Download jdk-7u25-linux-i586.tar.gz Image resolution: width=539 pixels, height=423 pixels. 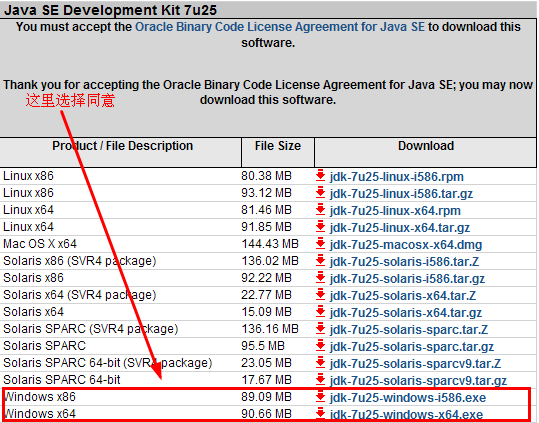(x=401, y=194)
